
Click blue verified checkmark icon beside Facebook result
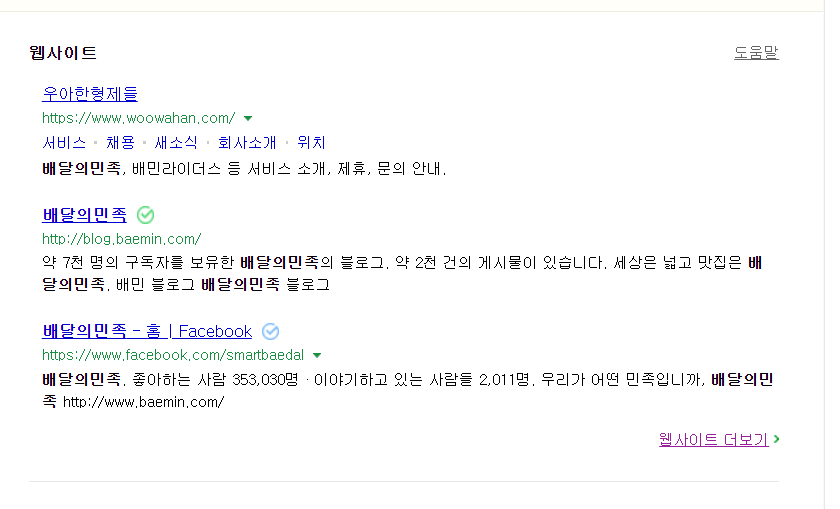point(271,332)
